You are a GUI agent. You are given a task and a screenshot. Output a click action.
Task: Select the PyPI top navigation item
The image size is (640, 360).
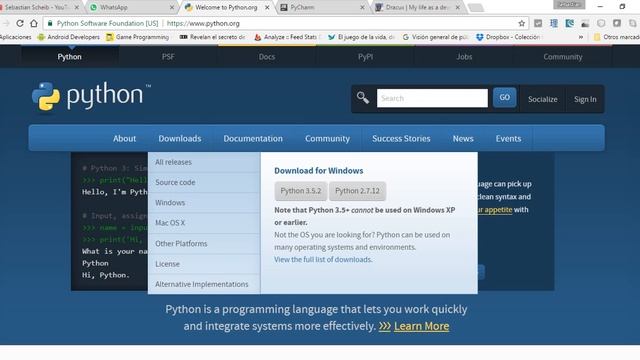tap(365, 57)
